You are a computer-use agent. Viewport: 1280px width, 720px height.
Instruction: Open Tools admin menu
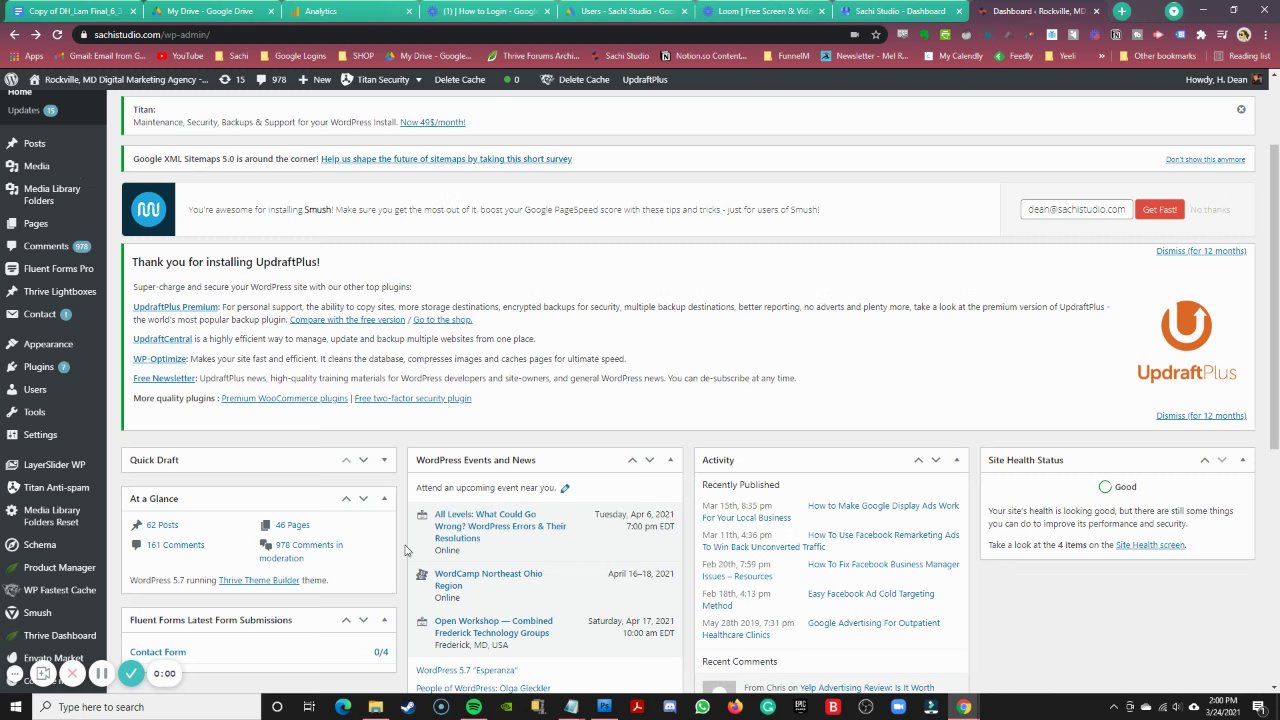point(34,412)
